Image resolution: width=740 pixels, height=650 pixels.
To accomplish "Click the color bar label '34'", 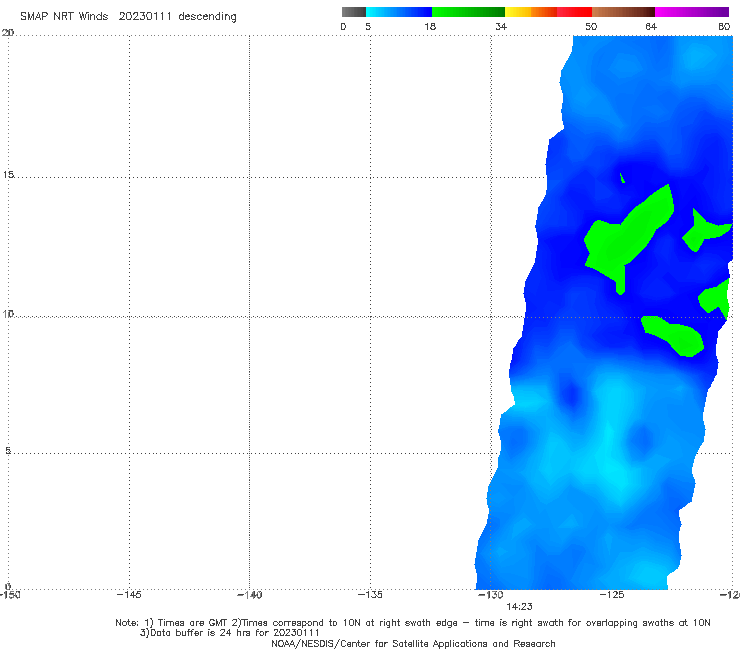I will (x=501, y=26).
